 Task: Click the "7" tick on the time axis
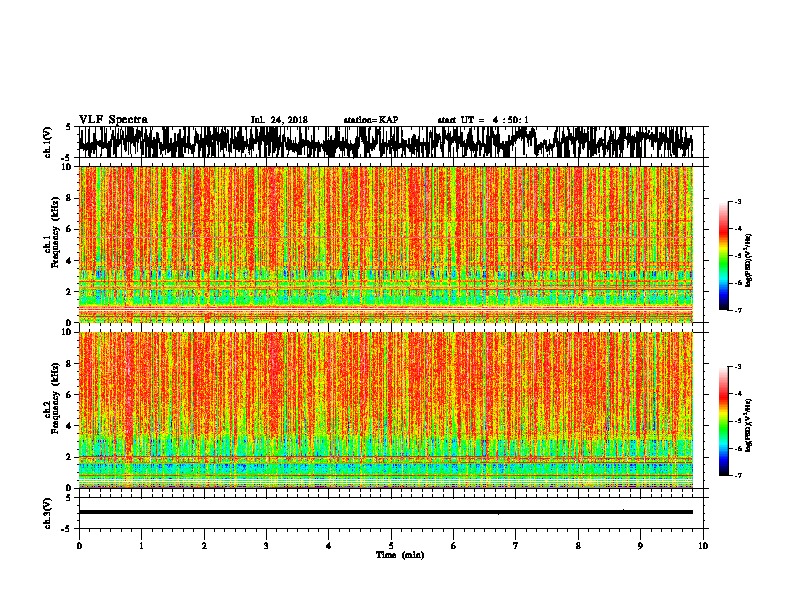click(516, 546)
